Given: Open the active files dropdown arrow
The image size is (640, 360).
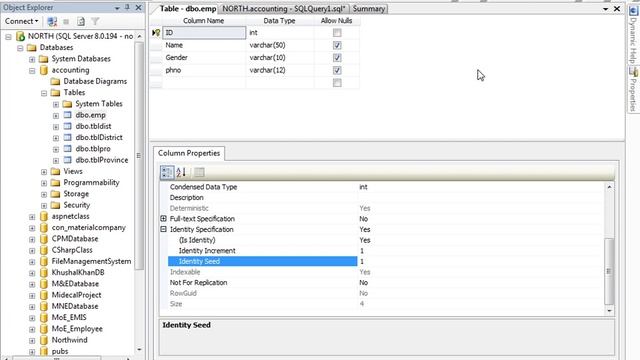Looking at the screenshot, I should coord(606,9).
